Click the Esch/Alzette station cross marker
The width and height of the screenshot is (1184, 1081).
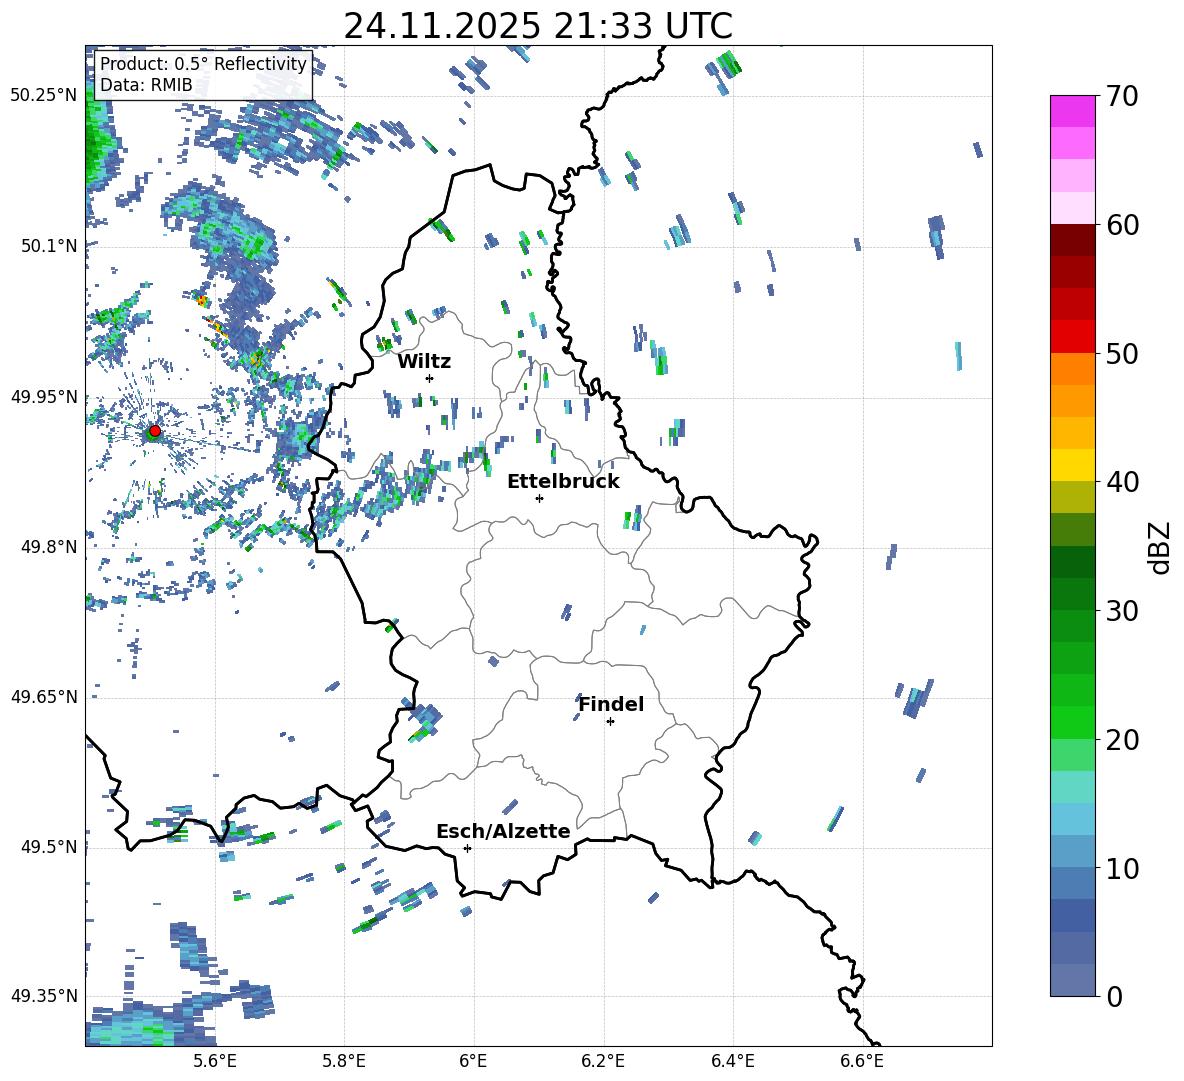pyautogui.click(x=467, y=848)
